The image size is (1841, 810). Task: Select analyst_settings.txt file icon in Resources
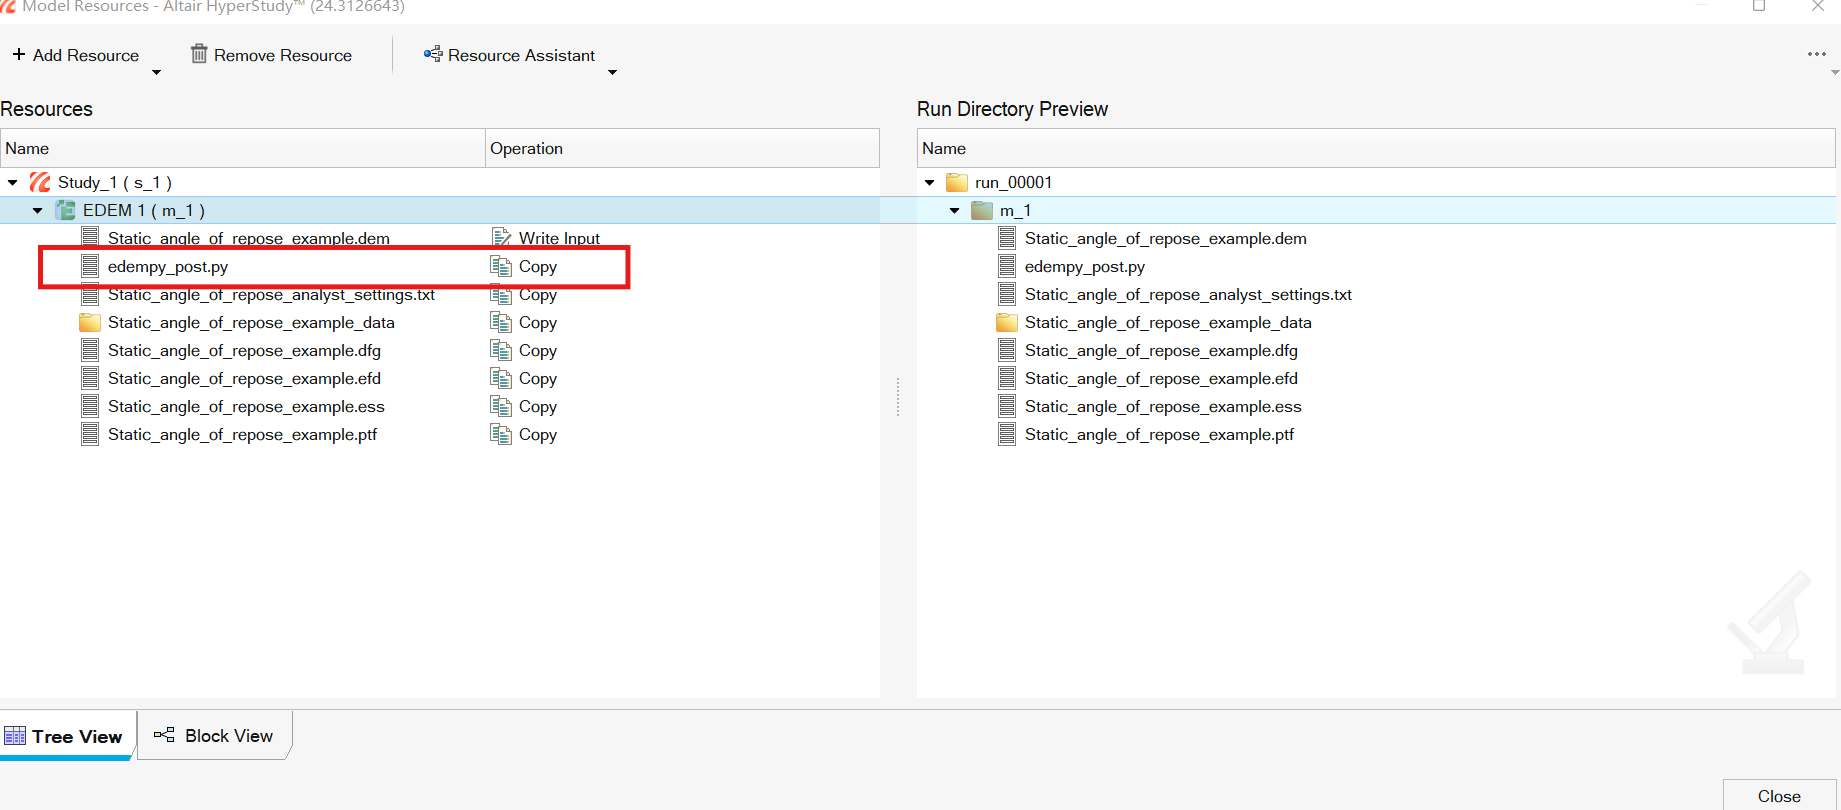click(x=90, y=294)
